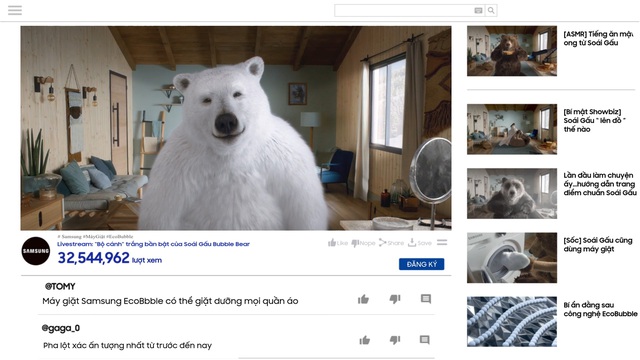
Task: Click the 'Lần đầu làm chuyện ấy' title
Action: [600, 184]
